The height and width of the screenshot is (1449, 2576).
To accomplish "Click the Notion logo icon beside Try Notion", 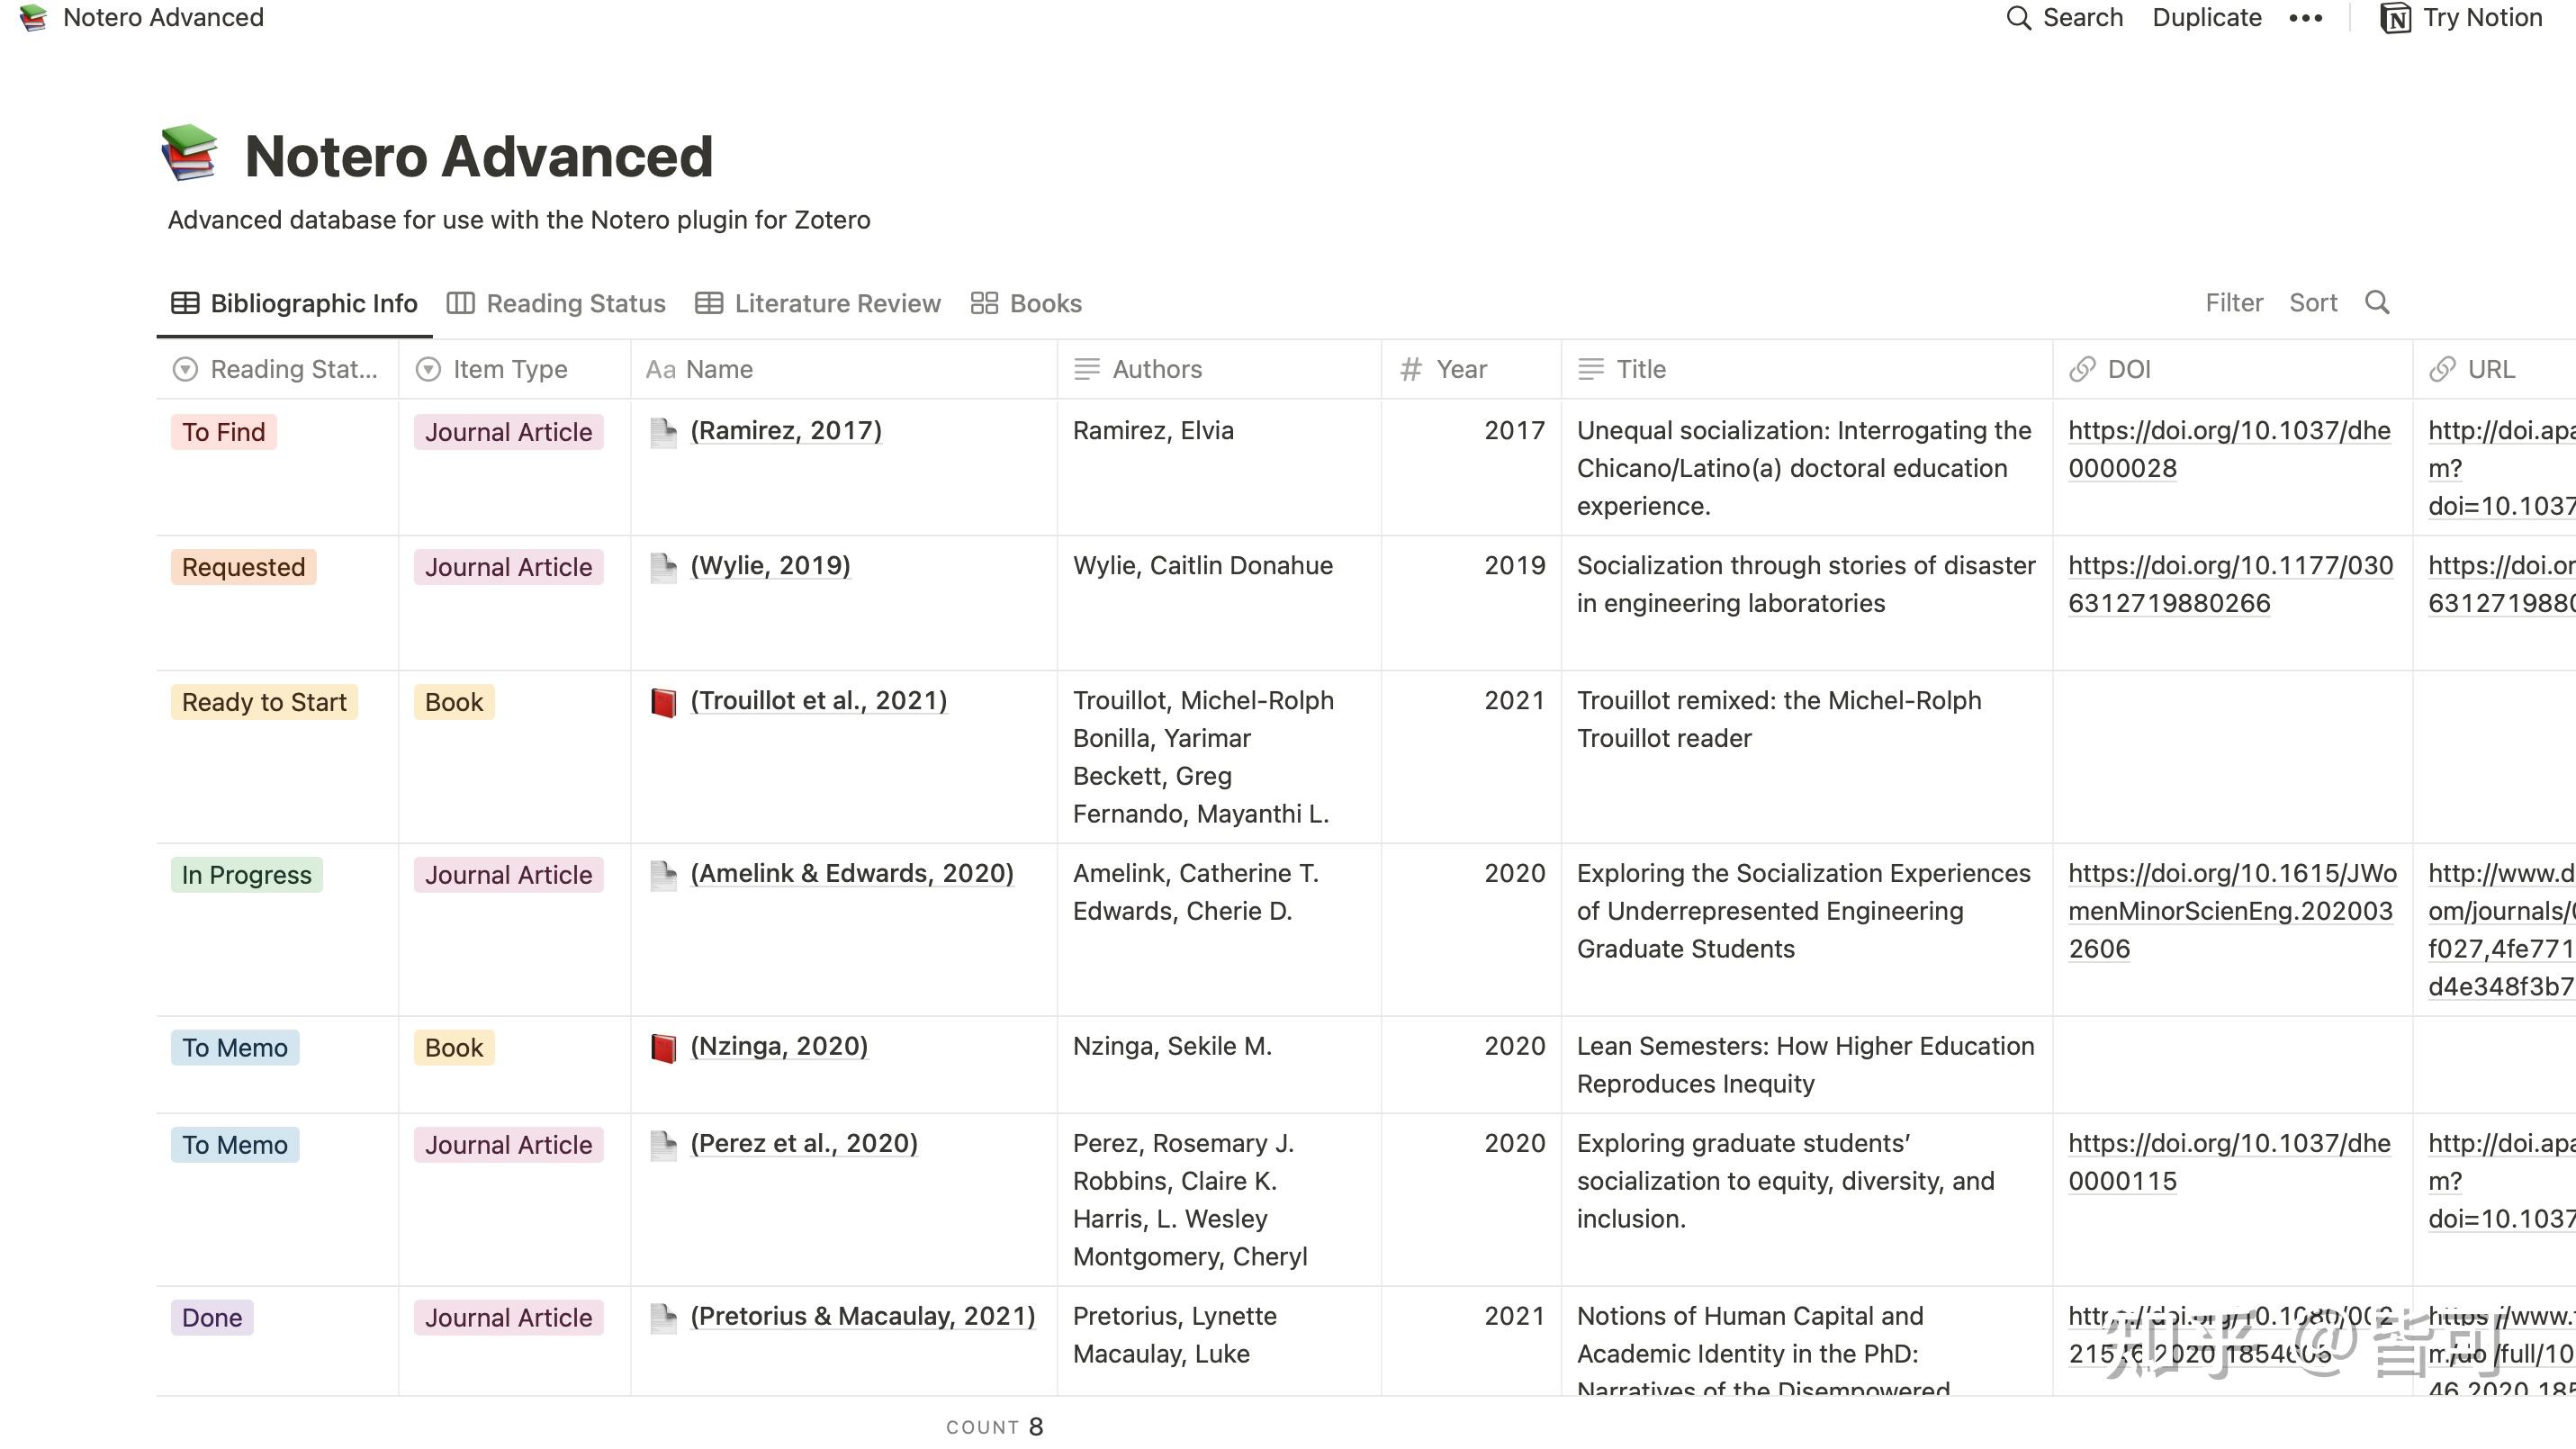I will (2394, 17).
